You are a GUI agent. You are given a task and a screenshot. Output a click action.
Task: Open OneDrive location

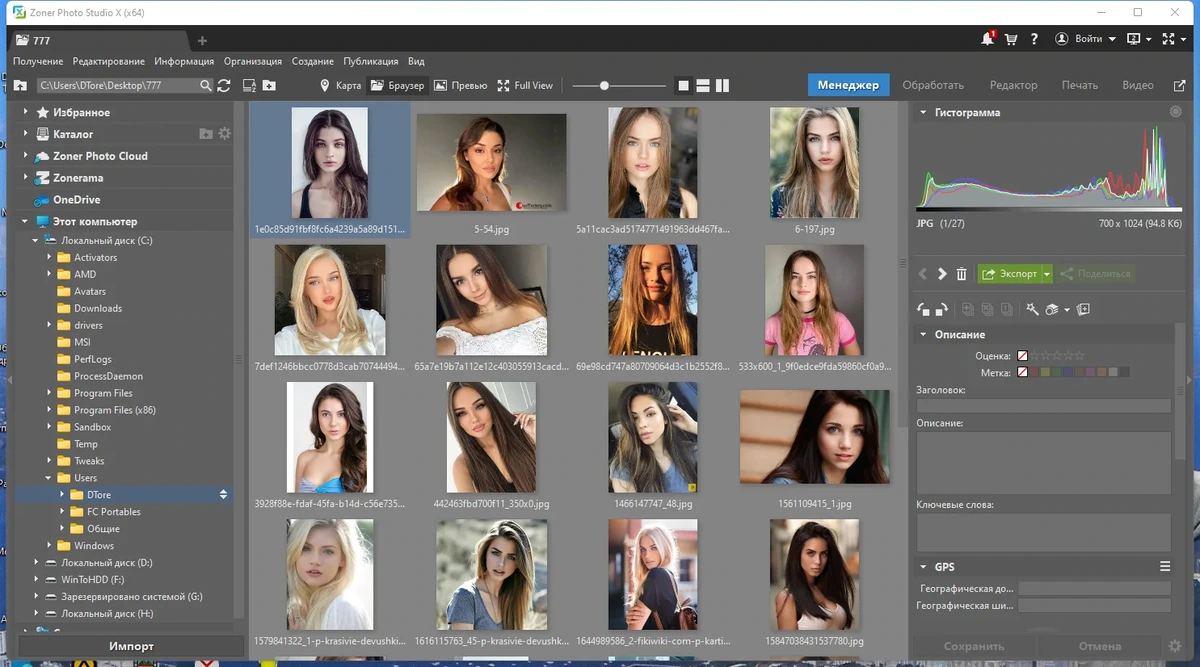76,200
